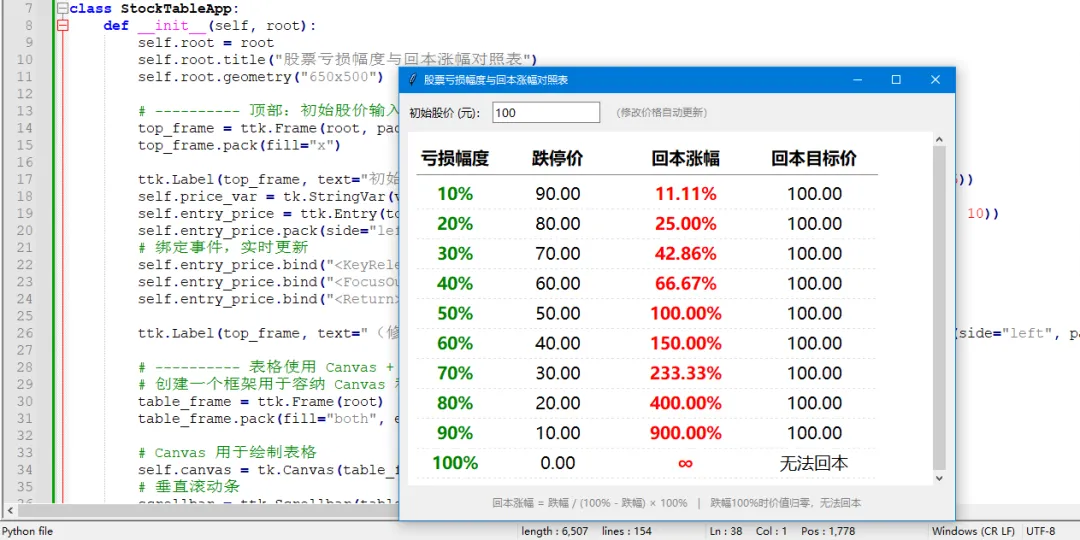The image size is (1080, 540).
Task: Click the 回本目标价 column header
Action: coord(815,159)
